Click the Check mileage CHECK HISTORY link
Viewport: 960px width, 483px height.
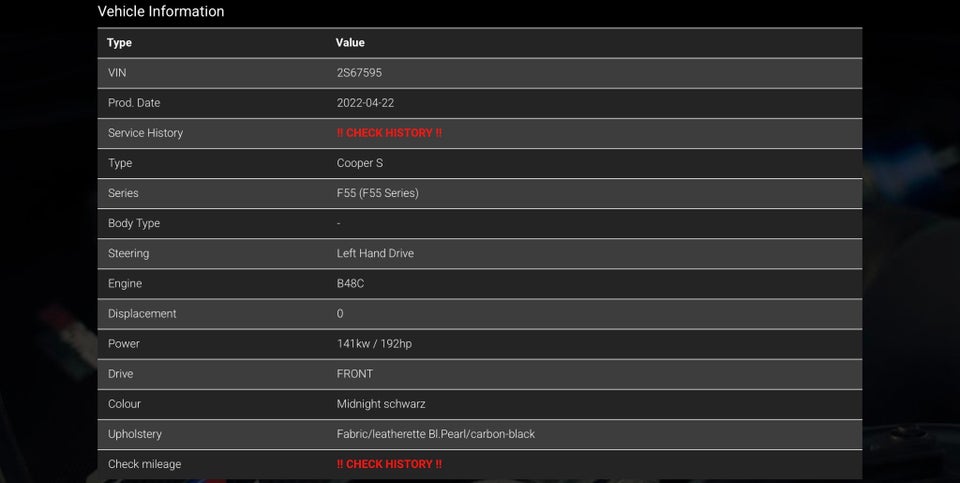coord(389,464)
